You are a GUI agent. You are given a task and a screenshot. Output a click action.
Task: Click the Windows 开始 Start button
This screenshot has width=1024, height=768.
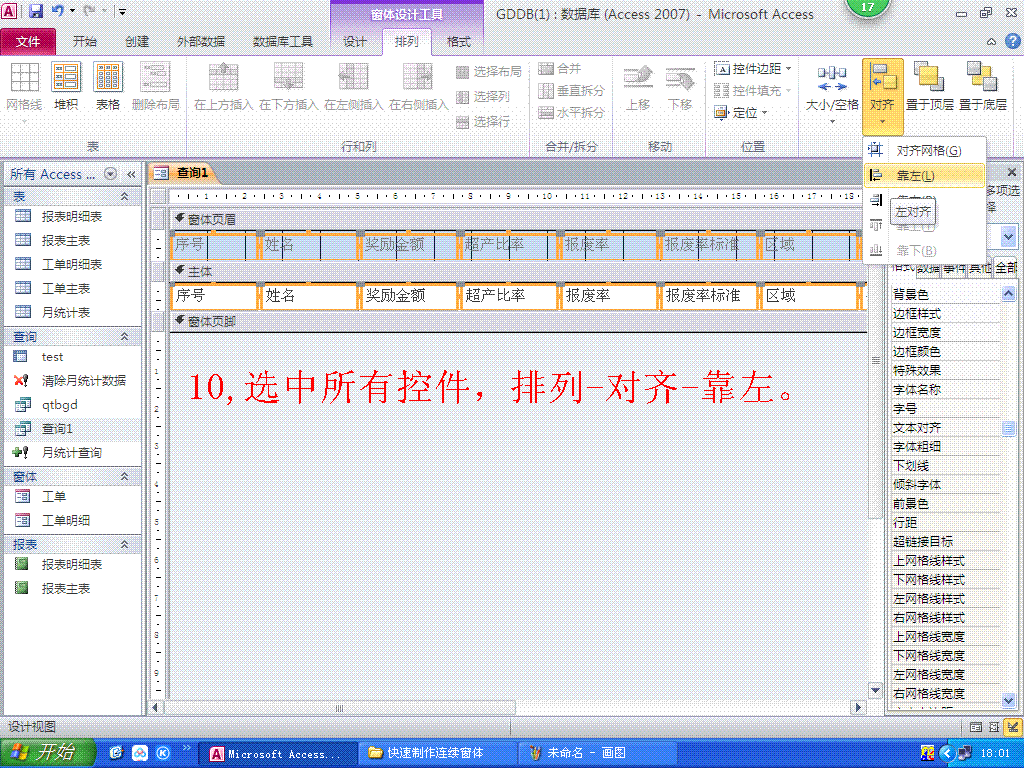(47, 753)
